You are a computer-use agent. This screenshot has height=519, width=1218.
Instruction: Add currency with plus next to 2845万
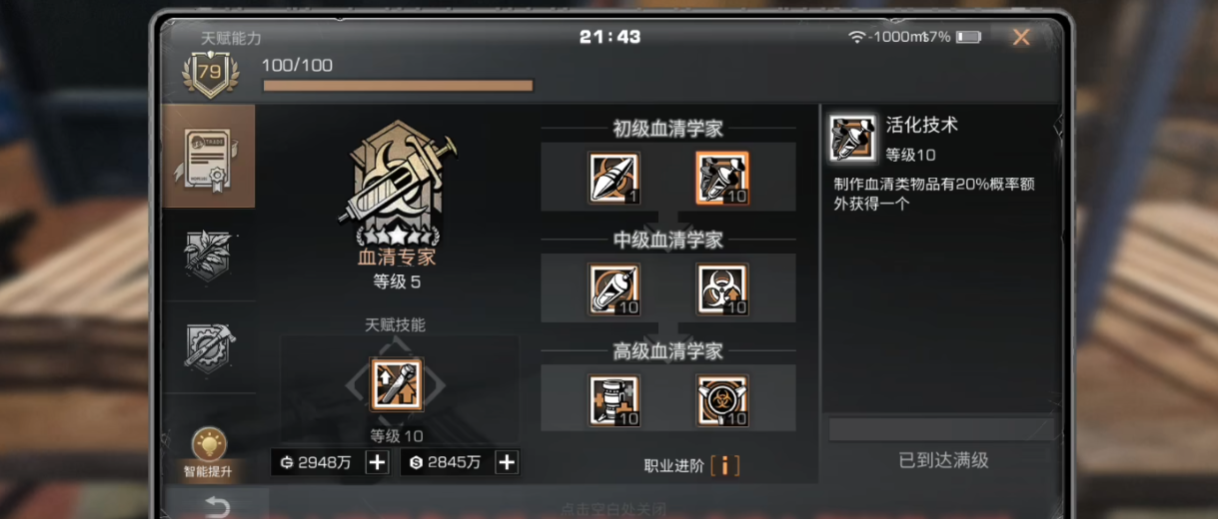pos(507,462)
